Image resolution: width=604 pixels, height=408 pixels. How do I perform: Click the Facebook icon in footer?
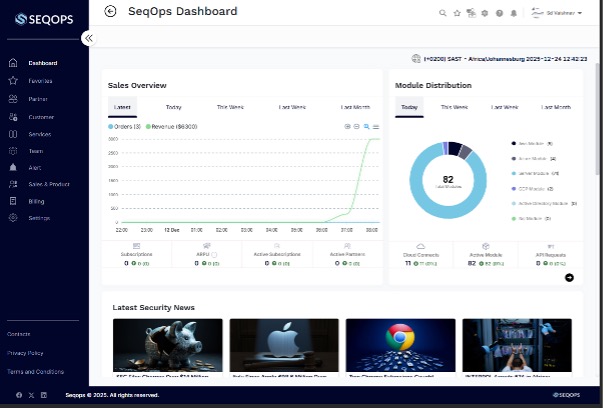[x=19, y=395]
